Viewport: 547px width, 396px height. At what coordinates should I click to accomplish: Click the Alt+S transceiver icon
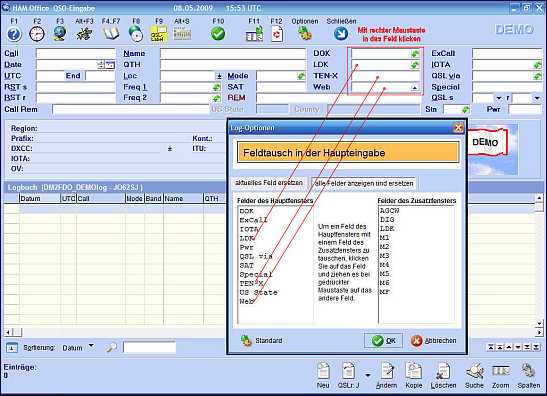pos(182,34)
